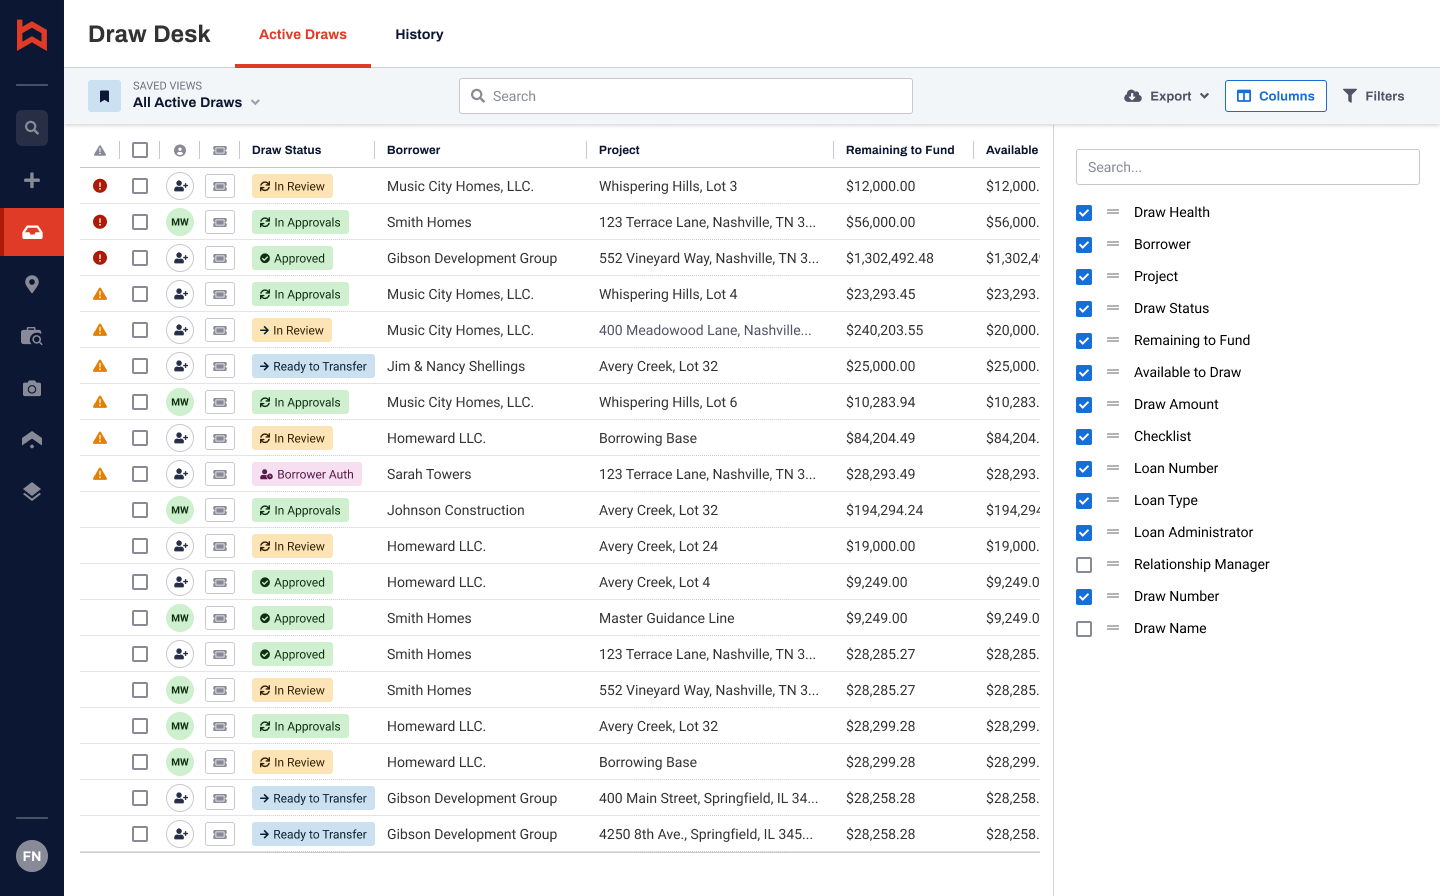Click the columns panel Search field
Image resolution: width=1440 pixels, height=896 pixels.
pyautogui.click(x=1248, y=167)
